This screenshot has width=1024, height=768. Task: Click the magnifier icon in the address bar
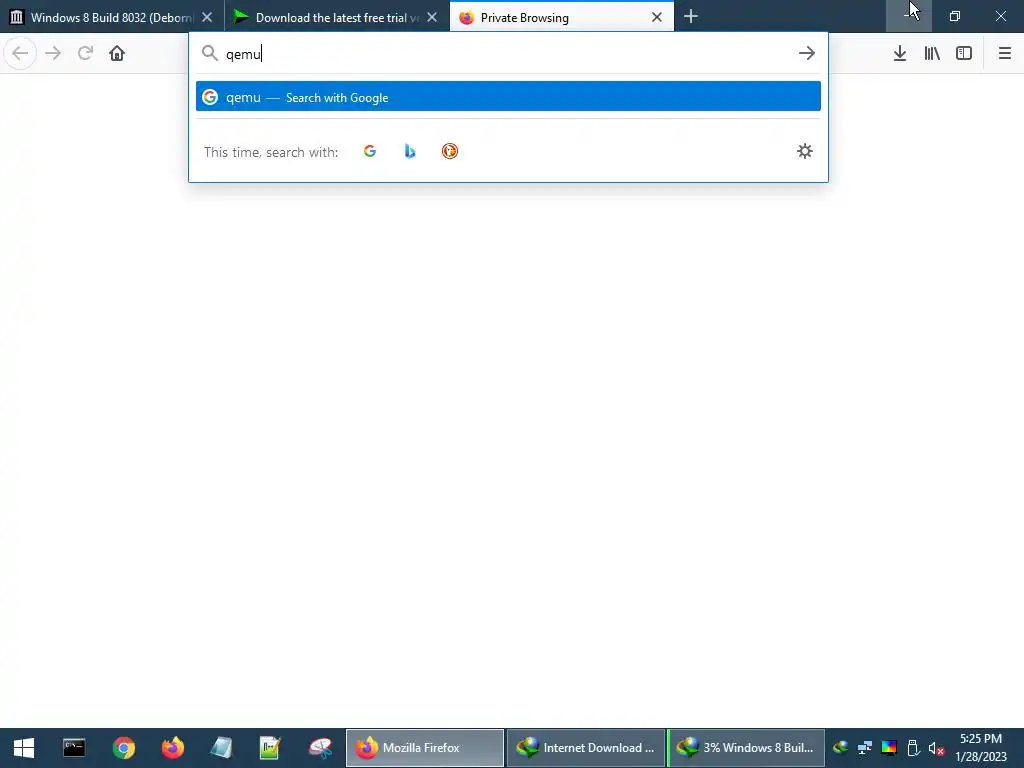pyautogui.click(x=210, y=53)
